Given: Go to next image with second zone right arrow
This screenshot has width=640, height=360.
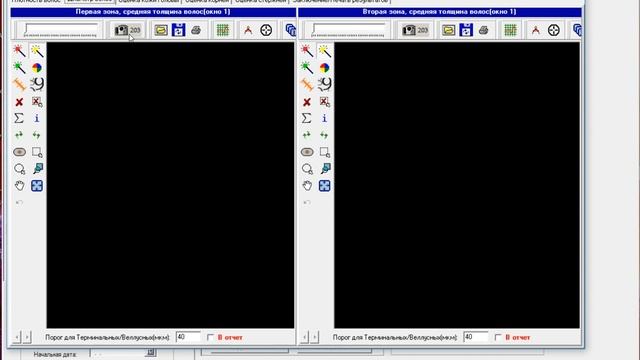Looking at the screenshot, I should coord(314,337).
